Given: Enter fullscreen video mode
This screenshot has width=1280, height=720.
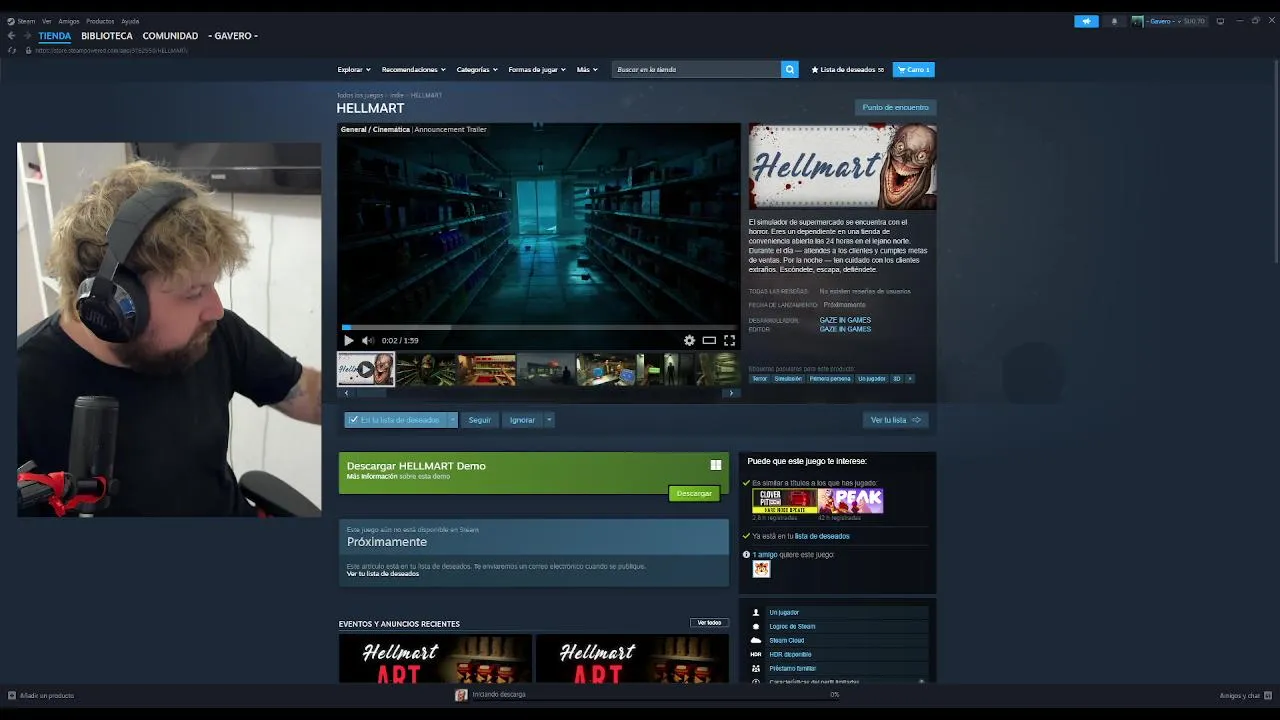Looking at the screenshot, I should [729, 341].
